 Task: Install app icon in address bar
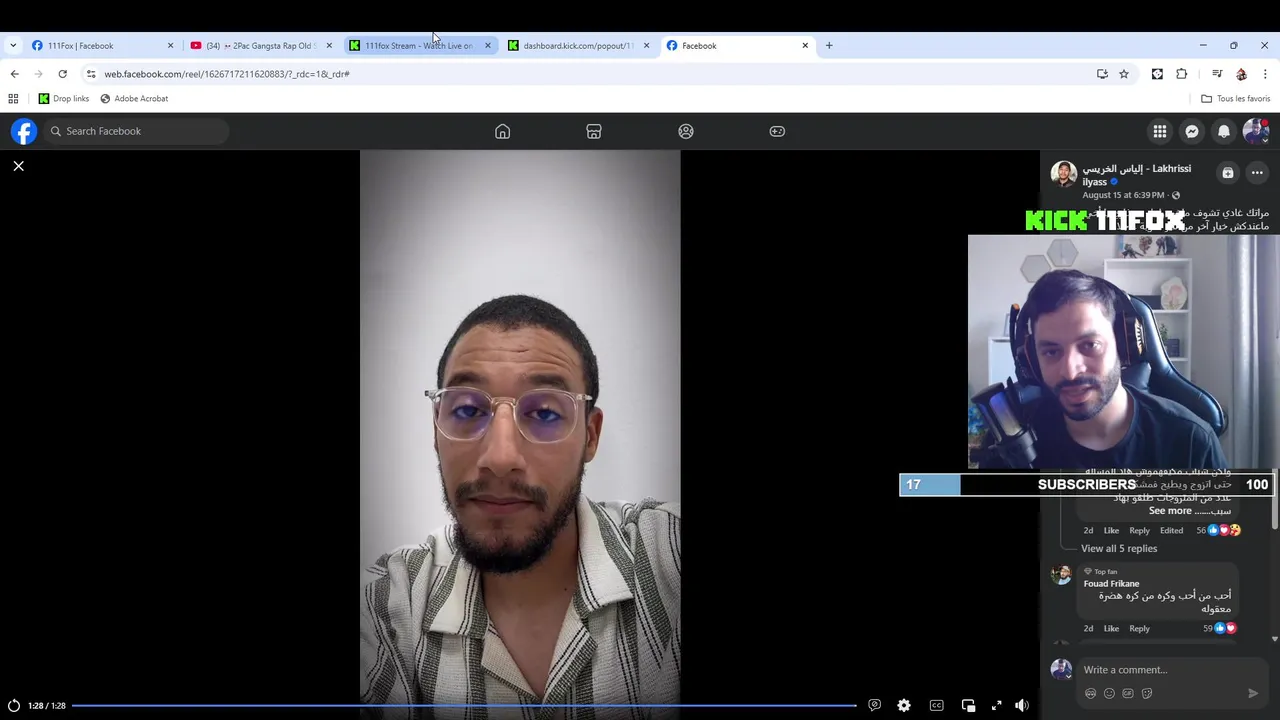[1102, 74]
